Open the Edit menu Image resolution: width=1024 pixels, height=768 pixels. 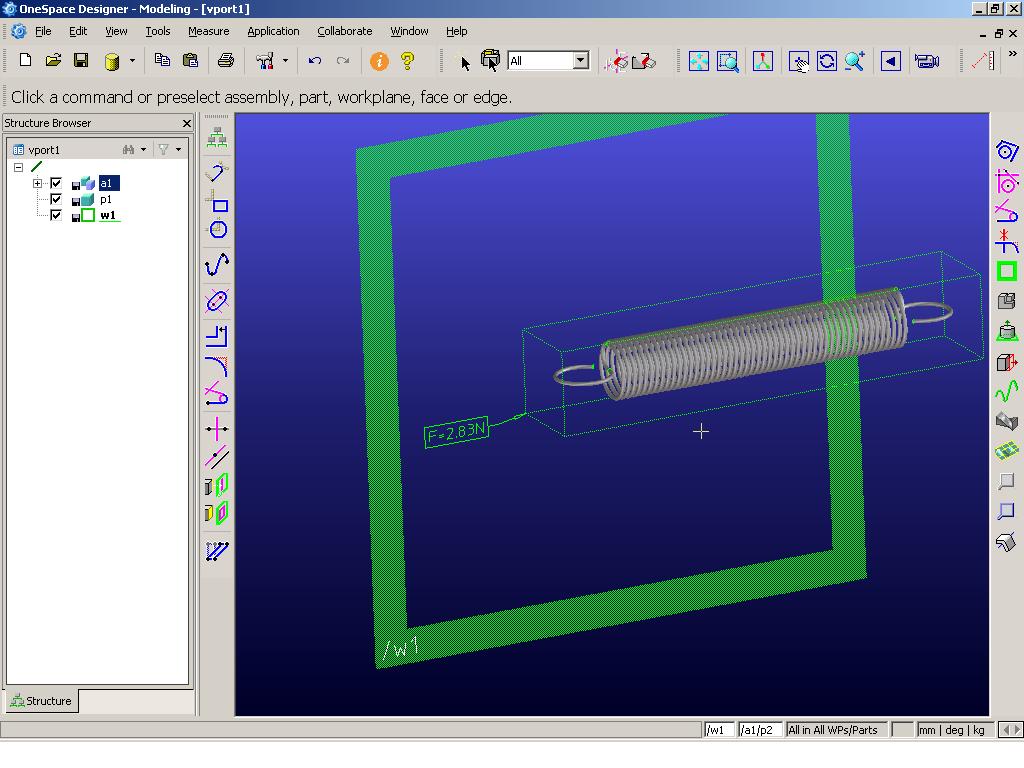tap(78, 31)
